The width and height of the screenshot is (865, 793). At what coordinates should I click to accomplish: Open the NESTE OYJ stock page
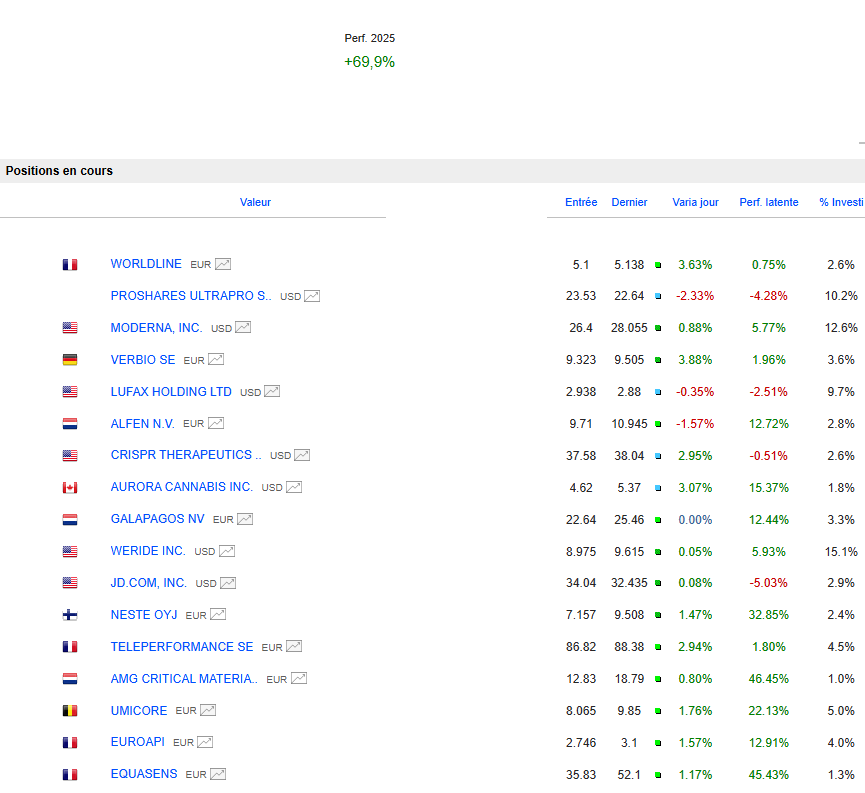144,615
